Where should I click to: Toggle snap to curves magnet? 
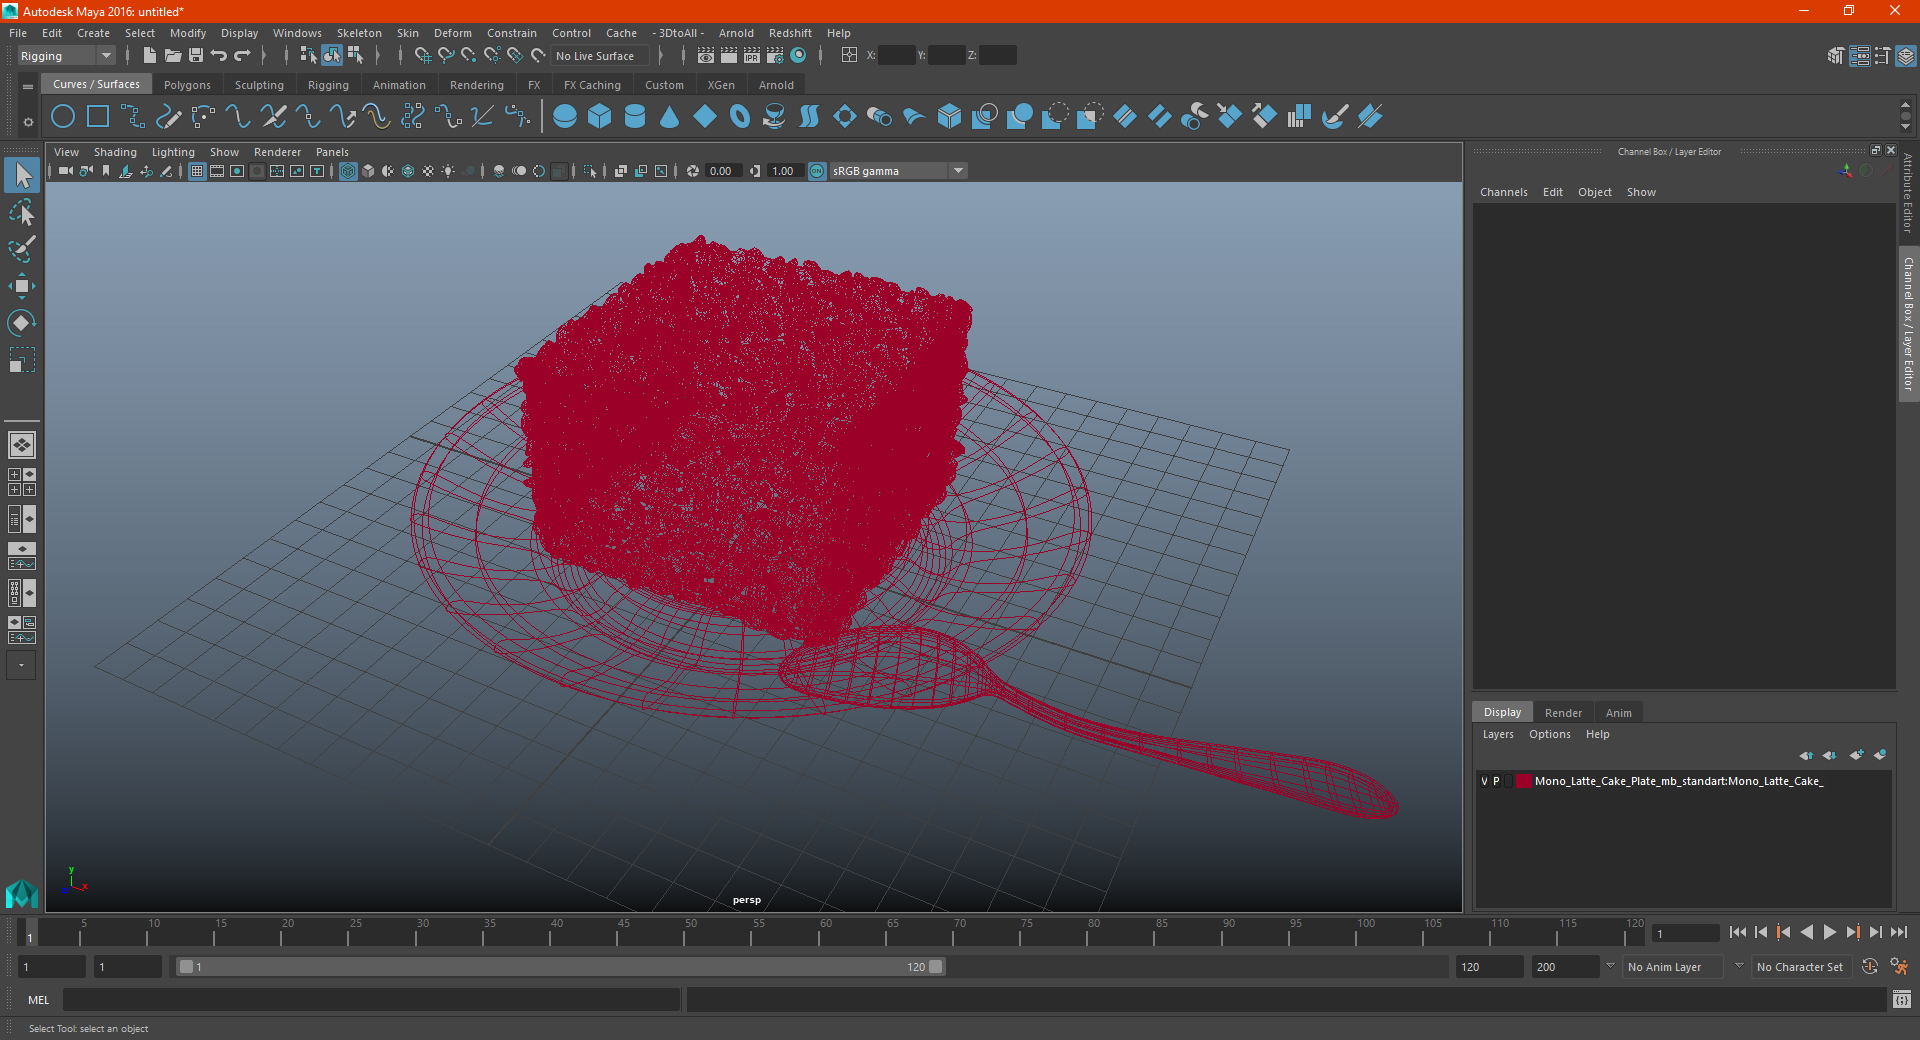click(446, 56)
